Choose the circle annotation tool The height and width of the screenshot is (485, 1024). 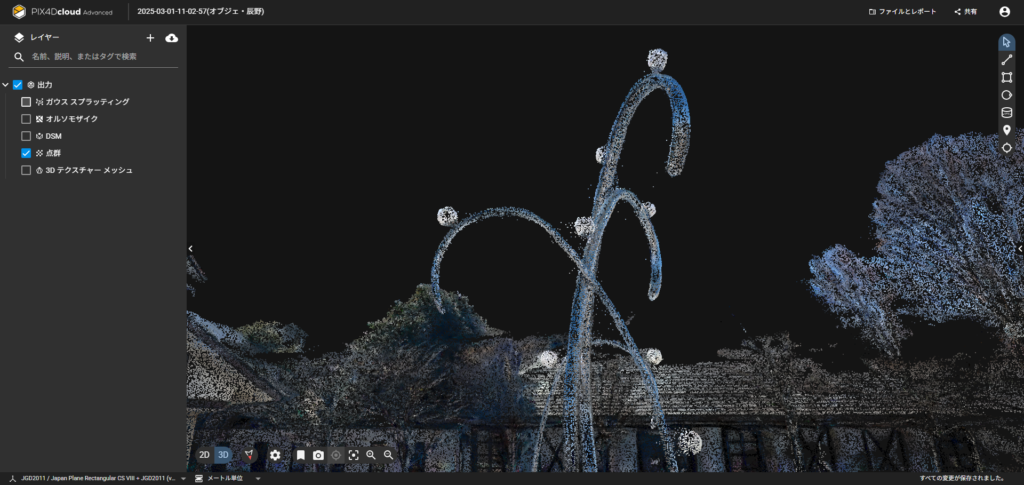tap(1006, 95)
